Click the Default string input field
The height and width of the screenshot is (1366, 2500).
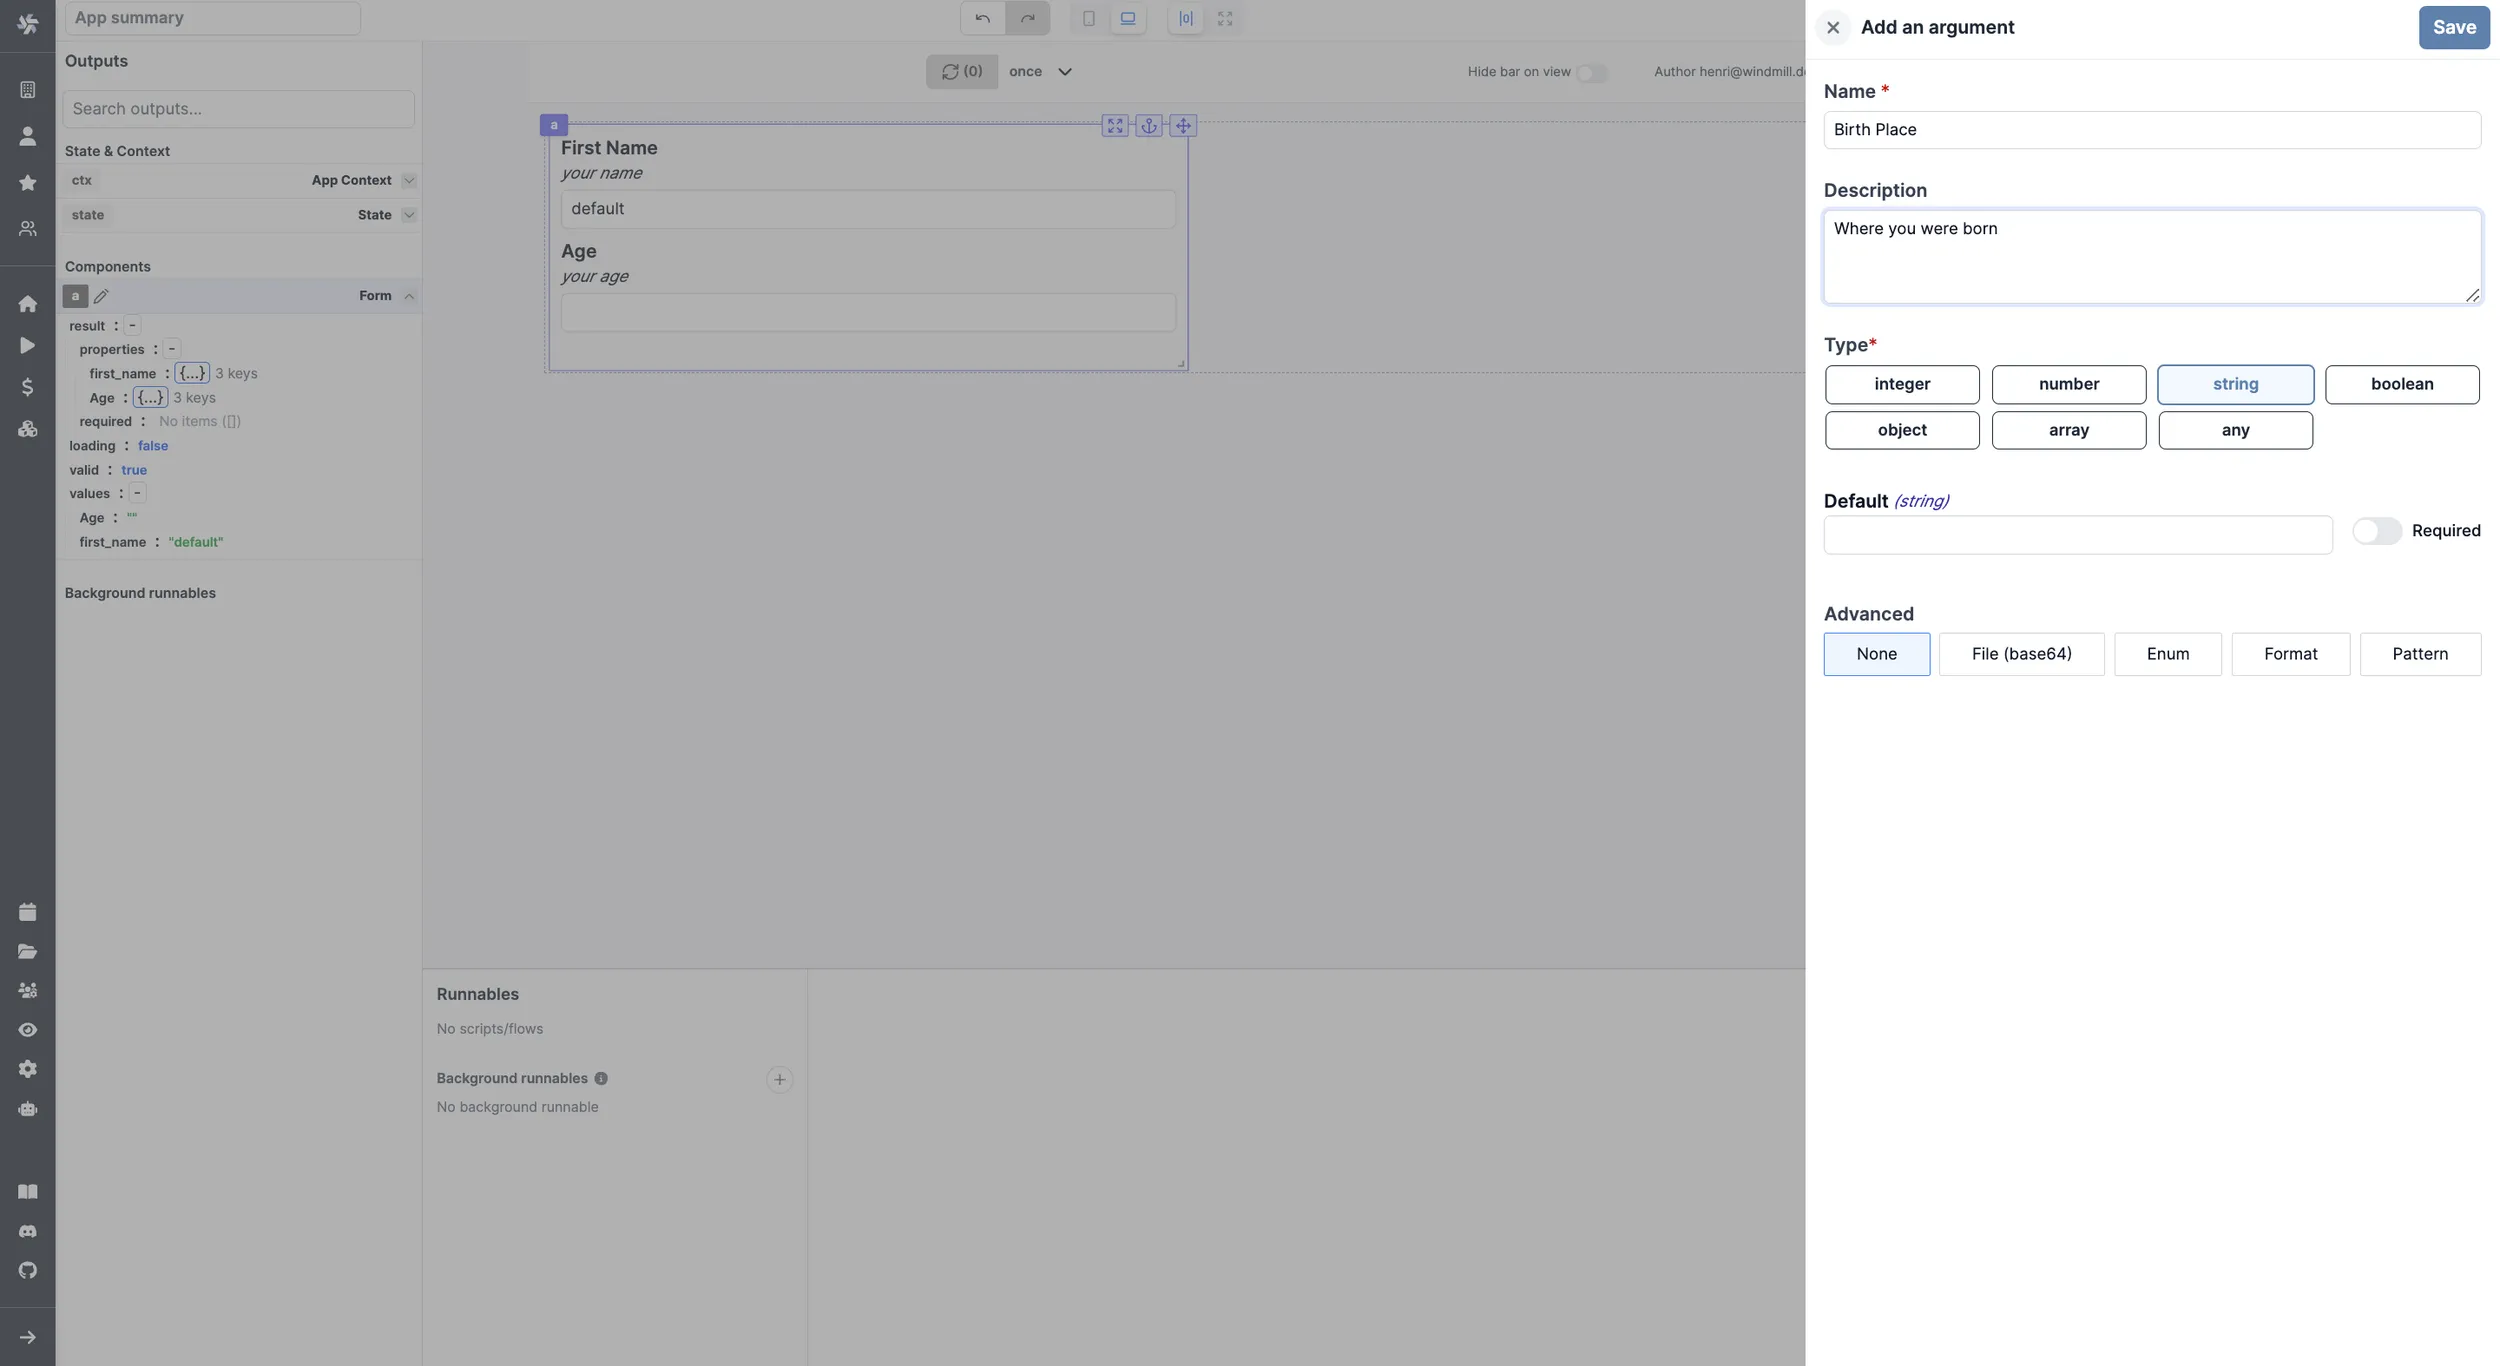tap(2077, 535)
